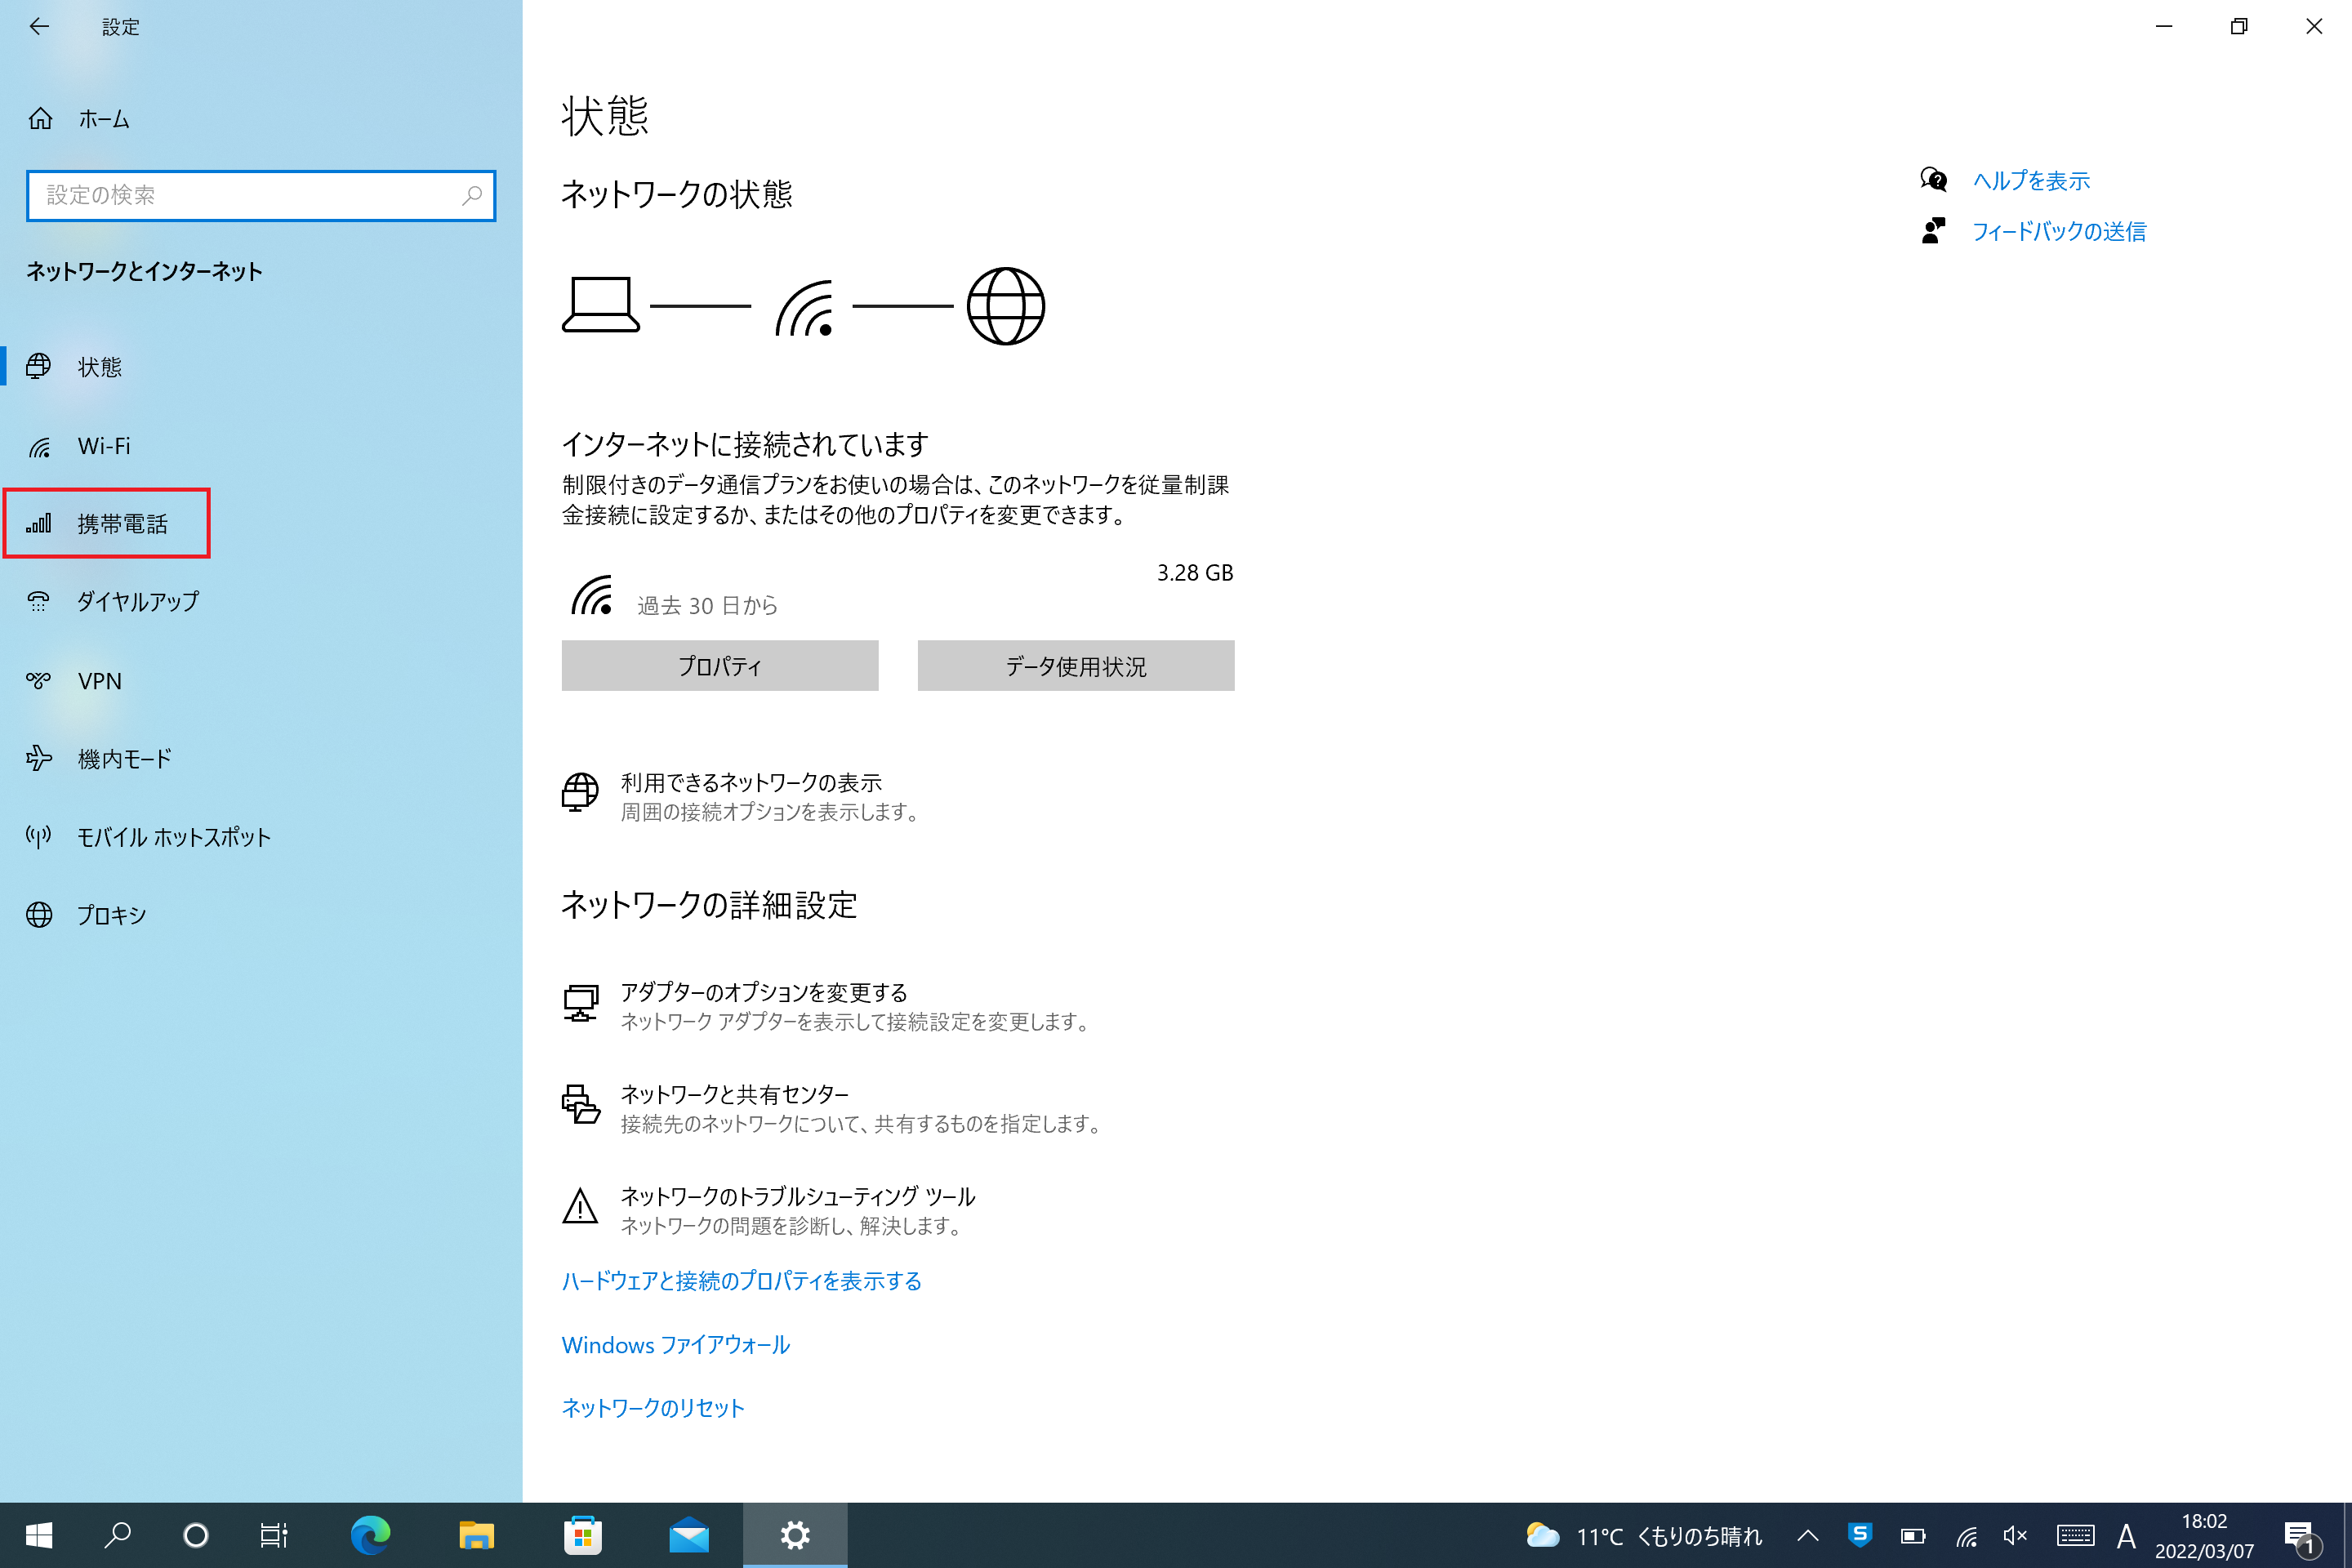2352x1568 pixels.
Task: Click the globe icon beside プロキシ
Action: pyautogui.click(x=39, y=915)
